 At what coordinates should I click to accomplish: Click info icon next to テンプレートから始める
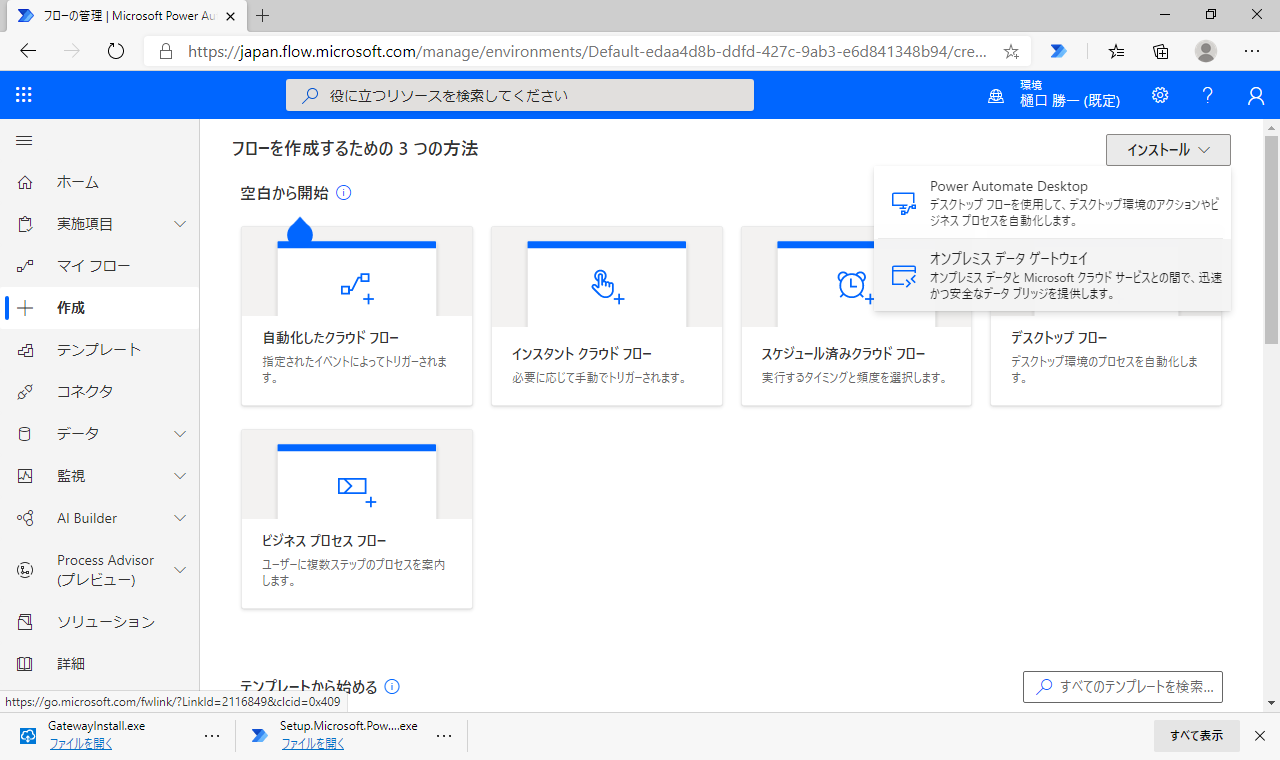(392, 686)
